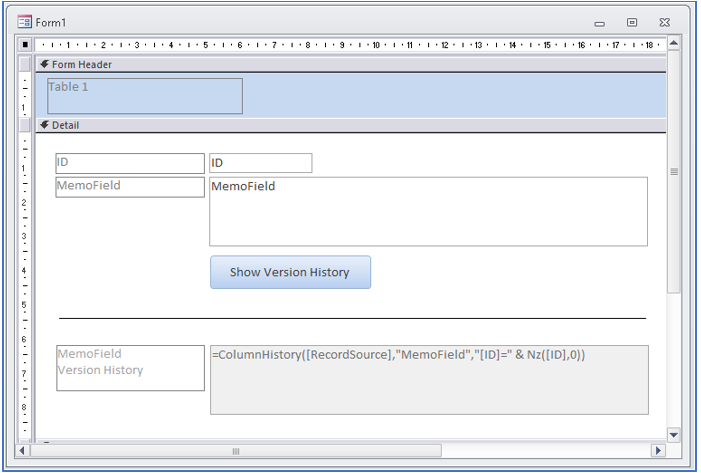Click the Detail section selector box
Screen dimensions: 701x473
25,125
